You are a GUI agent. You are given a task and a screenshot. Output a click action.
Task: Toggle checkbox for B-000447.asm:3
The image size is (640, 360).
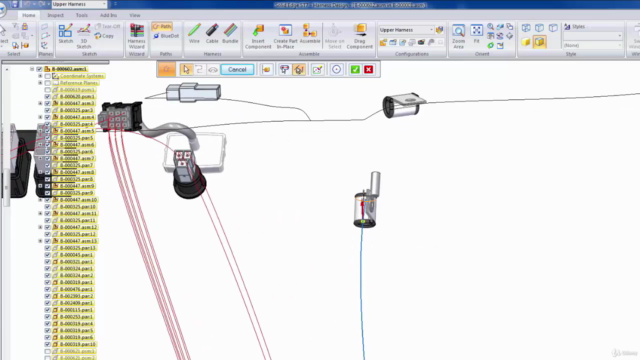(48, 104)
